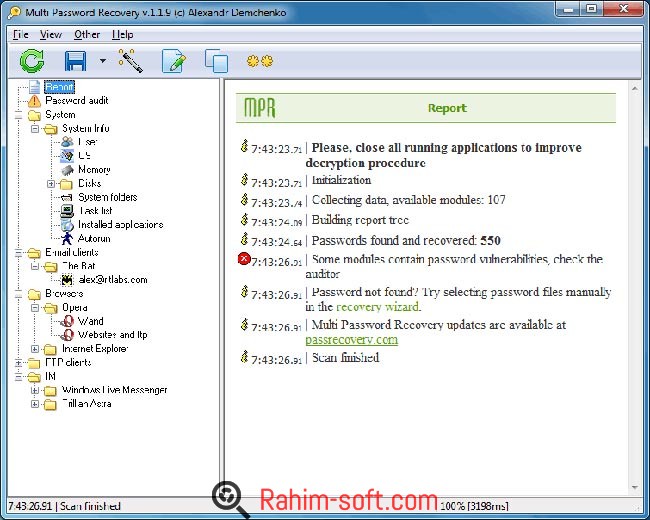Viewport: 650px width, 520px height.
Task: Select Websites and ftp item
Action: pyautogui.click(x=113, y=335)
